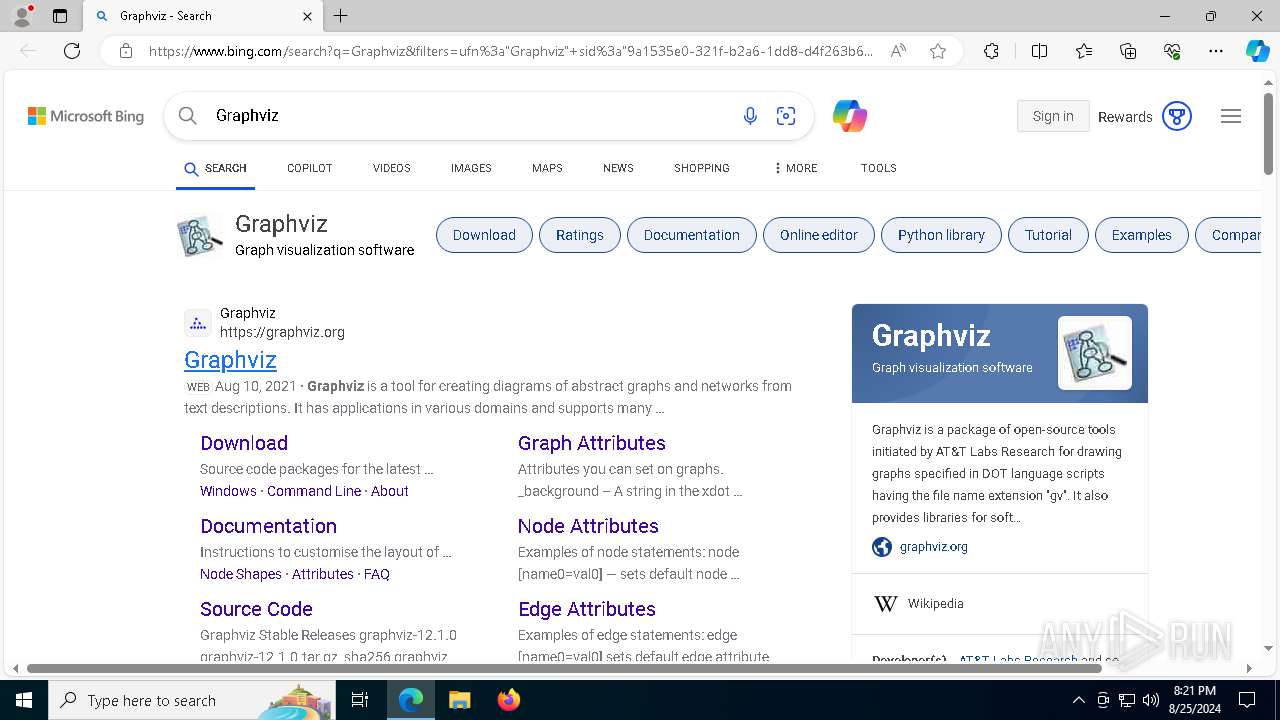Show hidden system tray icons
The width and height of the screenshot is (1280, 720).
pos(1078,700)
